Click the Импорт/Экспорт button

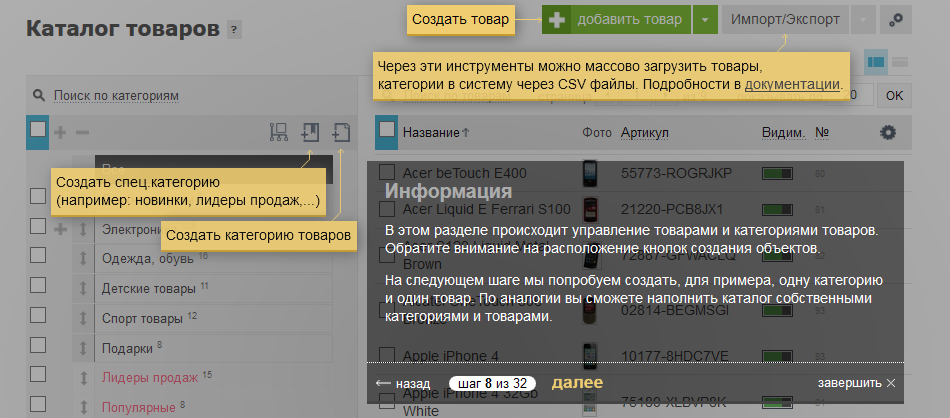785,20
